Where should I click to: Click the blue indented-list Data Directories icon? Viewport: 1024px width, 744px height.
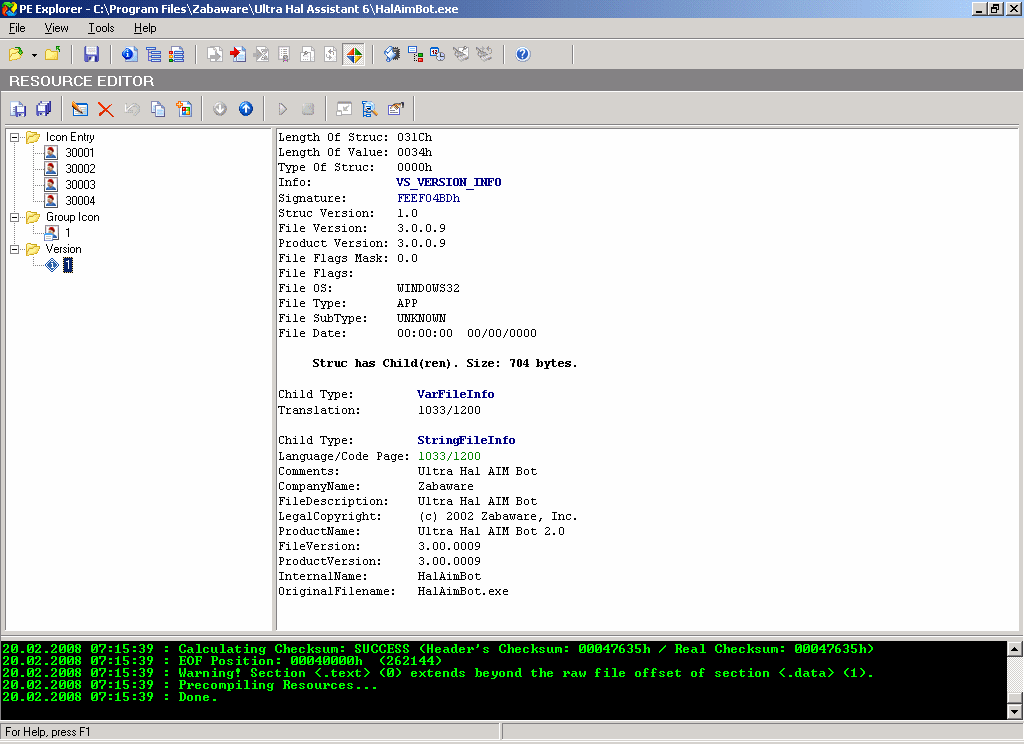click(x=153, y=54)
